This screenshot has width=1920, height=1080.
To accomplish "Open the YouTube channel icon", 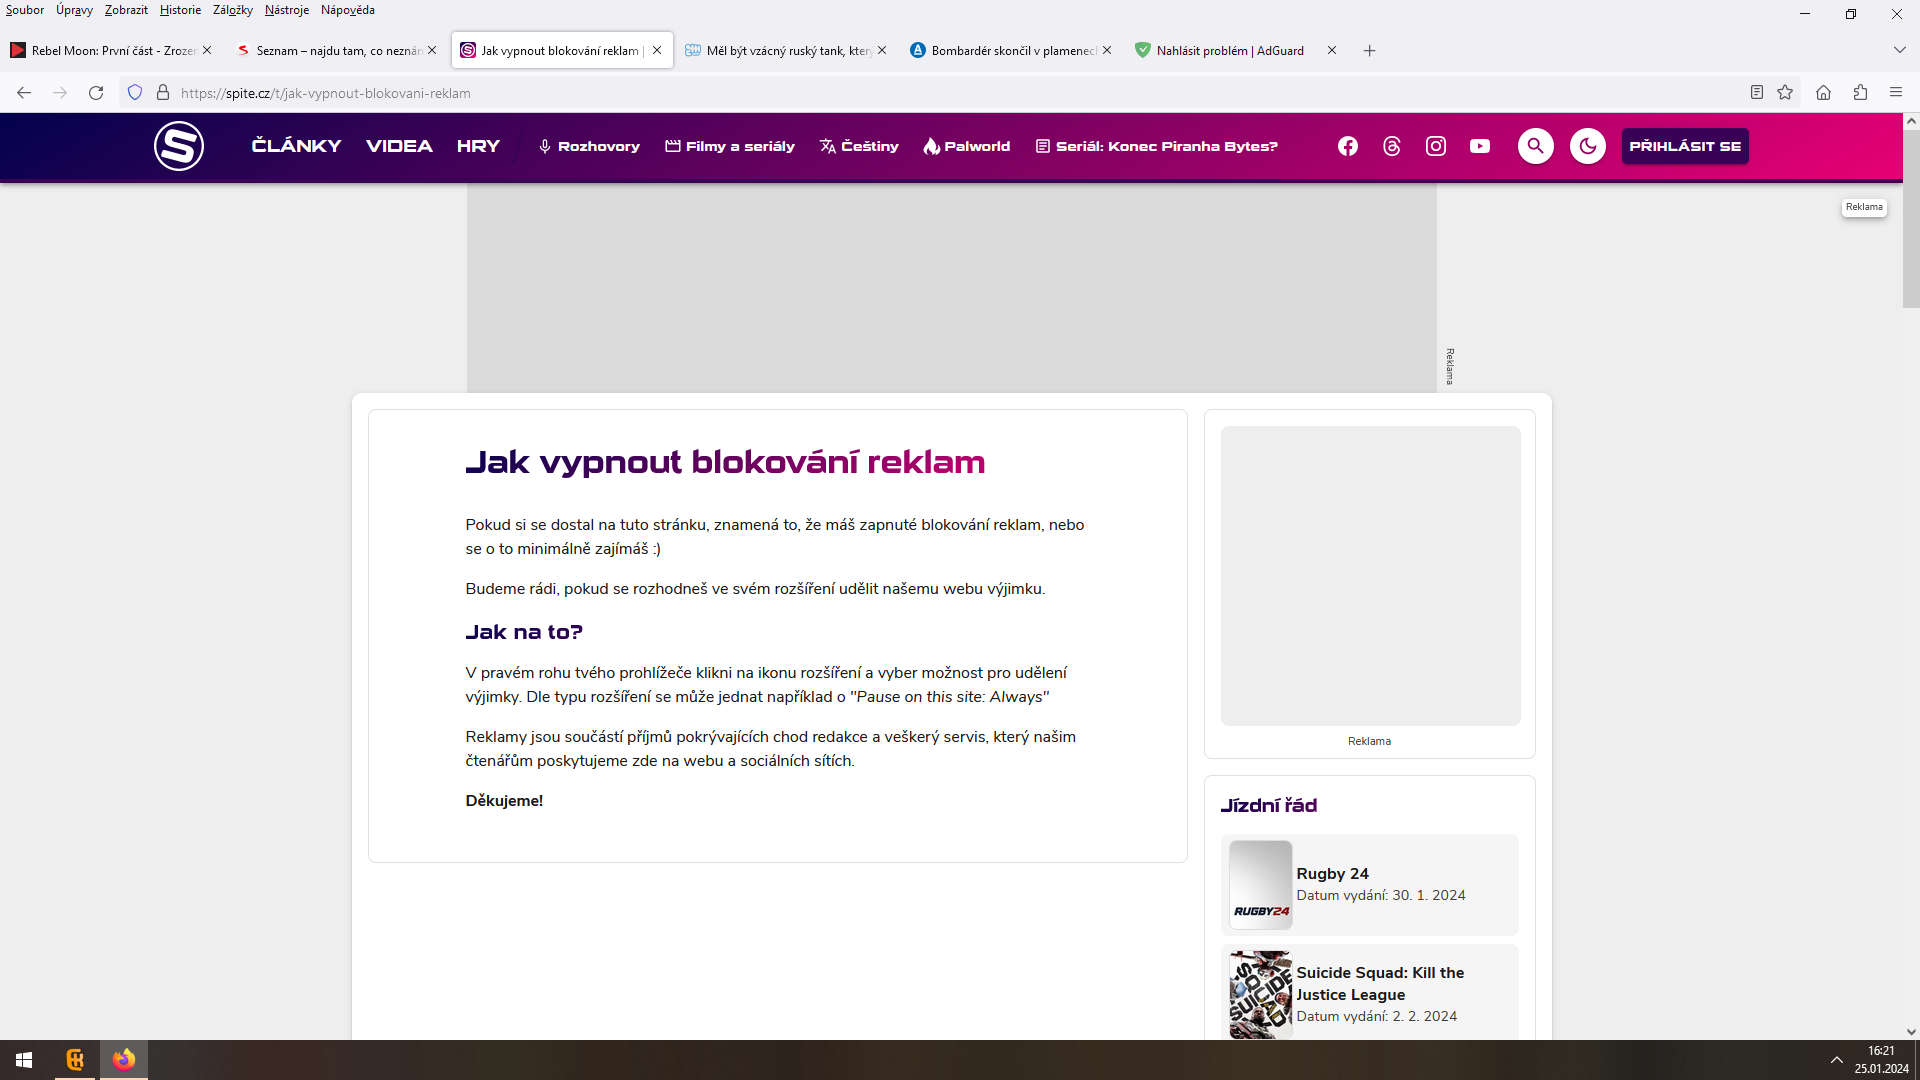I will [1480, 146].
